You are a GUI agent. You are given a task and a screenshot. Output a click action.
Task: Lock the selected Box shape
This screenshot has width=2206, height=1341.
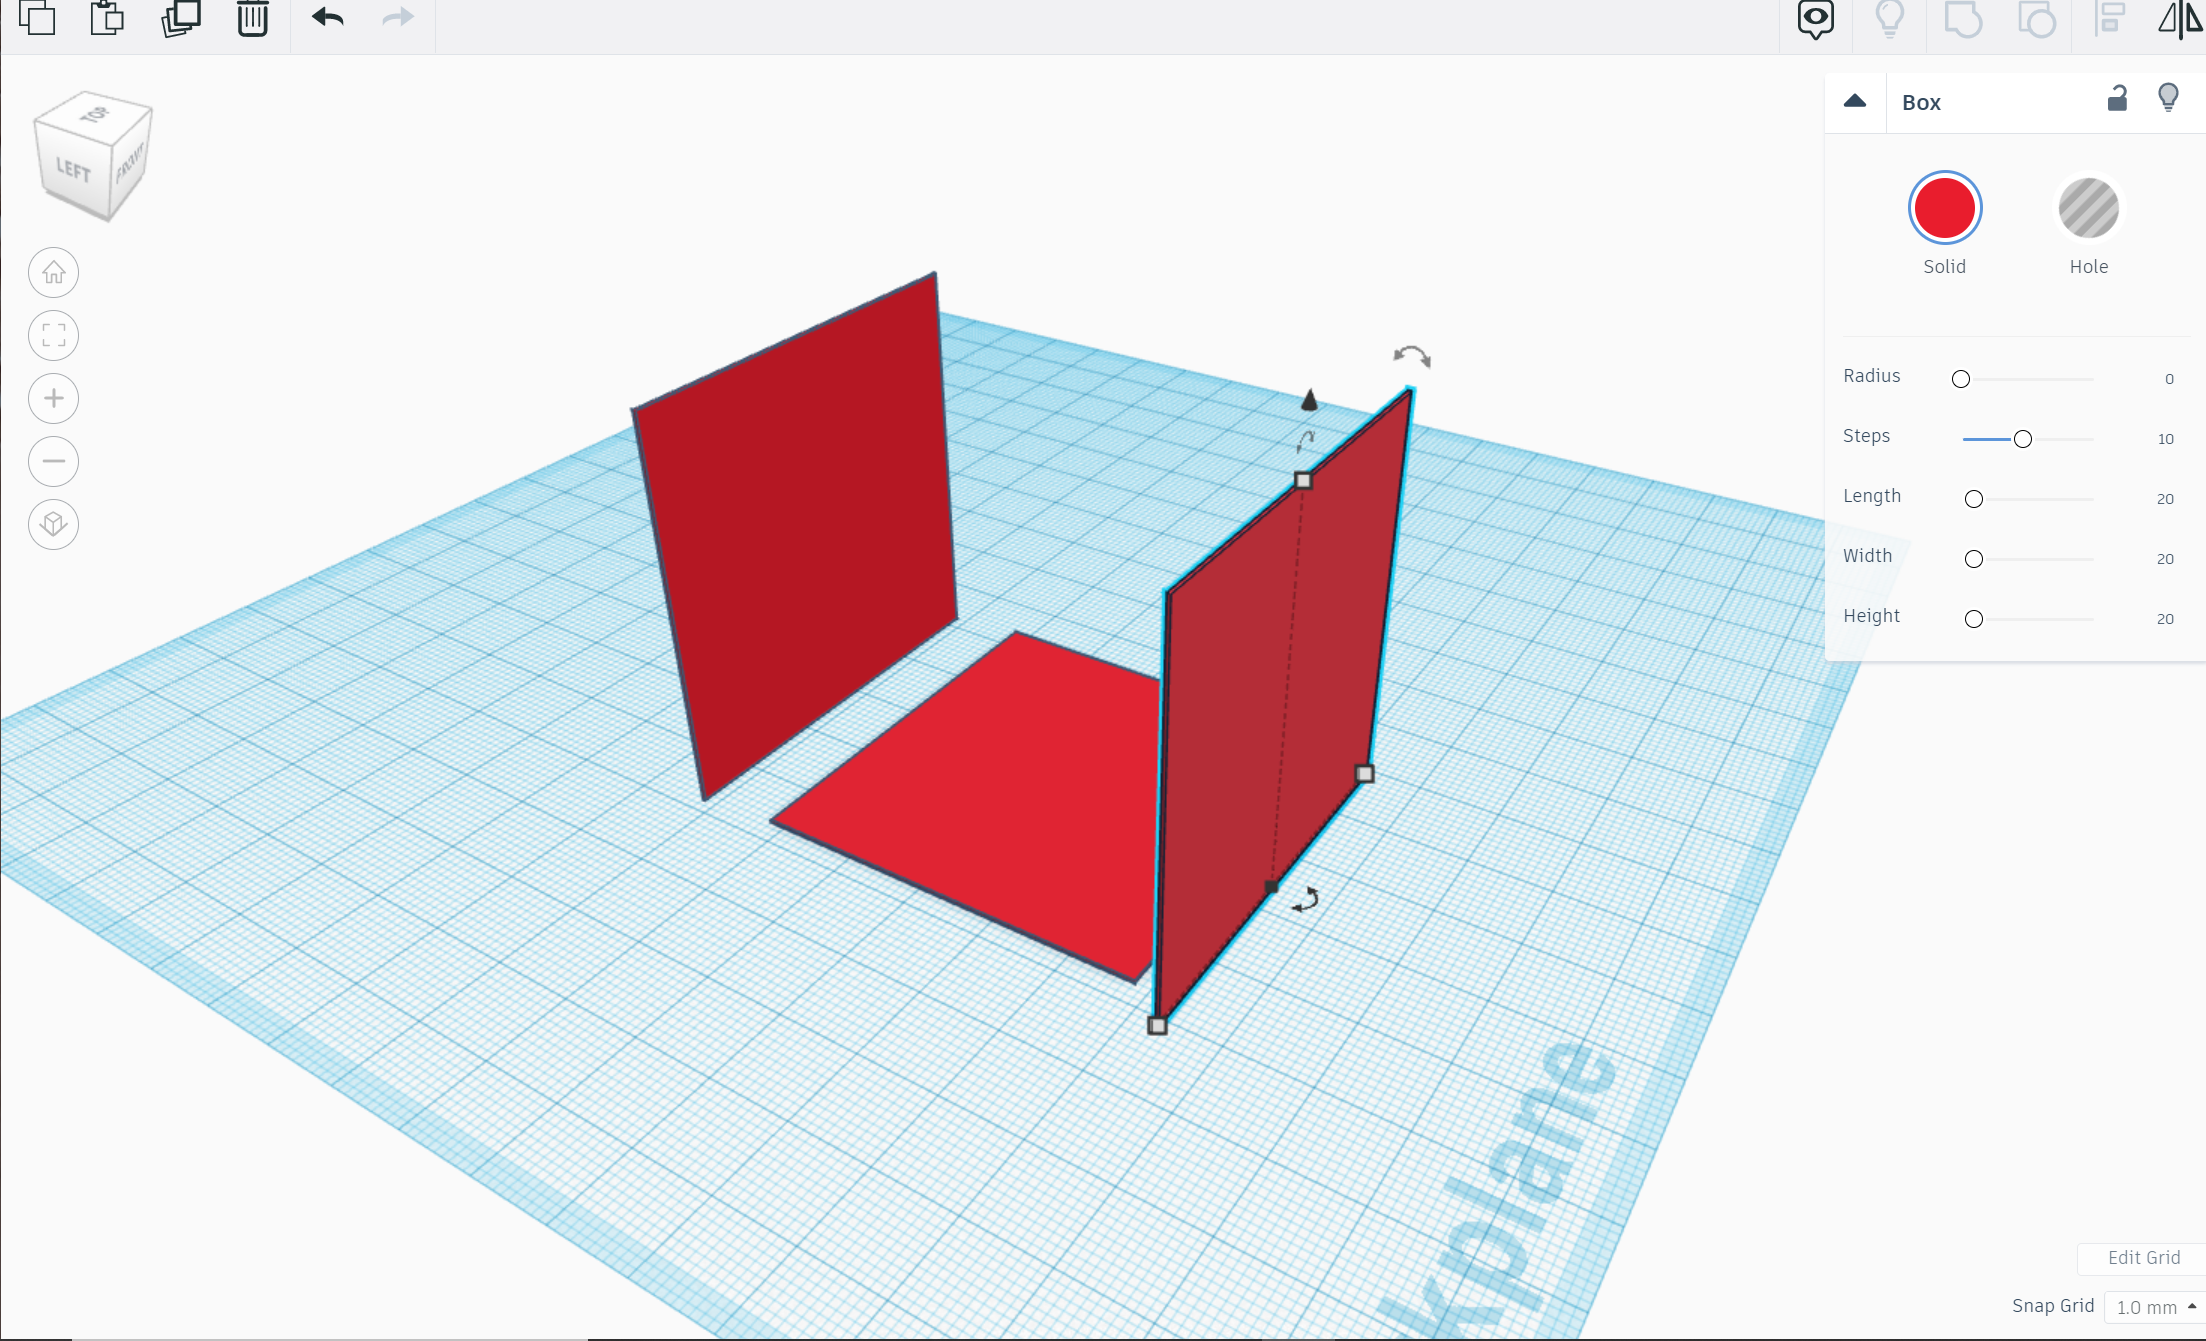click(2117, 100)
